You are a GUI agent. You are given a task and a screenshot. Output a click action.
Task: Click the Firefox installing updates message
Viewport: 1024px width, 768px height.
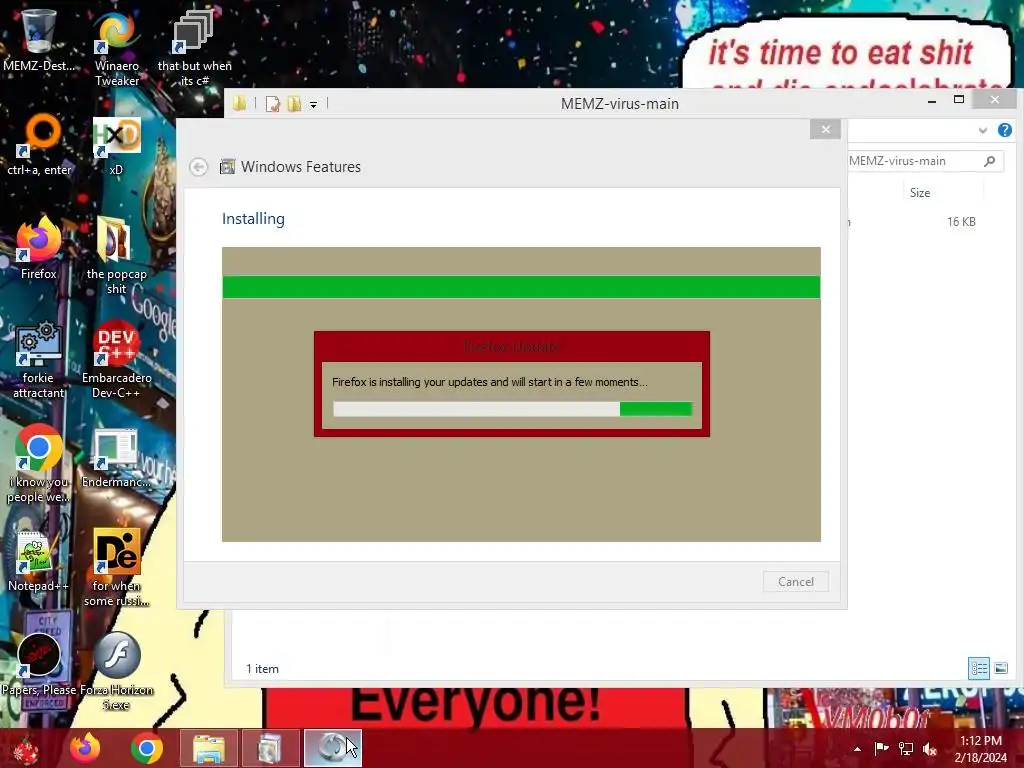[490, 382]
